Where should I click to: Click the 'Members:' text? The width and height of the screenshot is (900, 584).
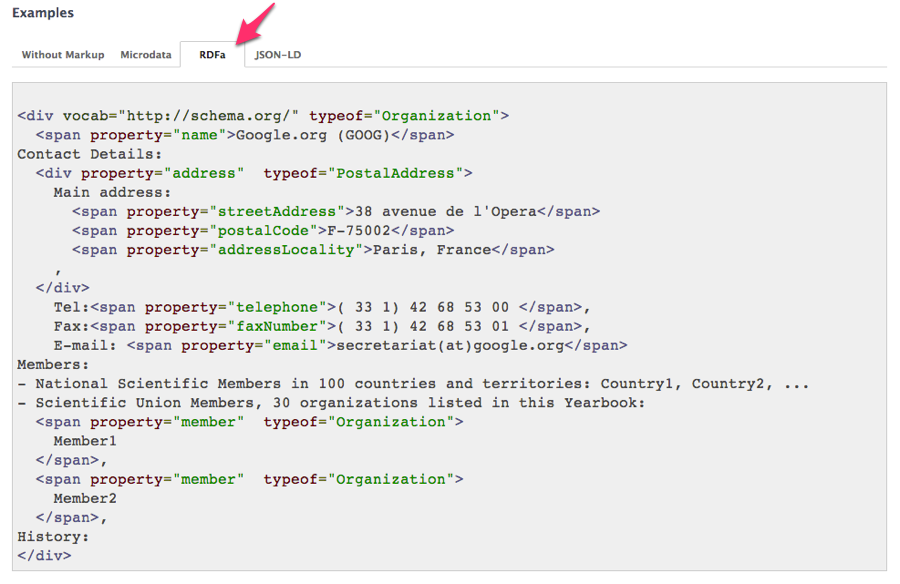(53, 365)
